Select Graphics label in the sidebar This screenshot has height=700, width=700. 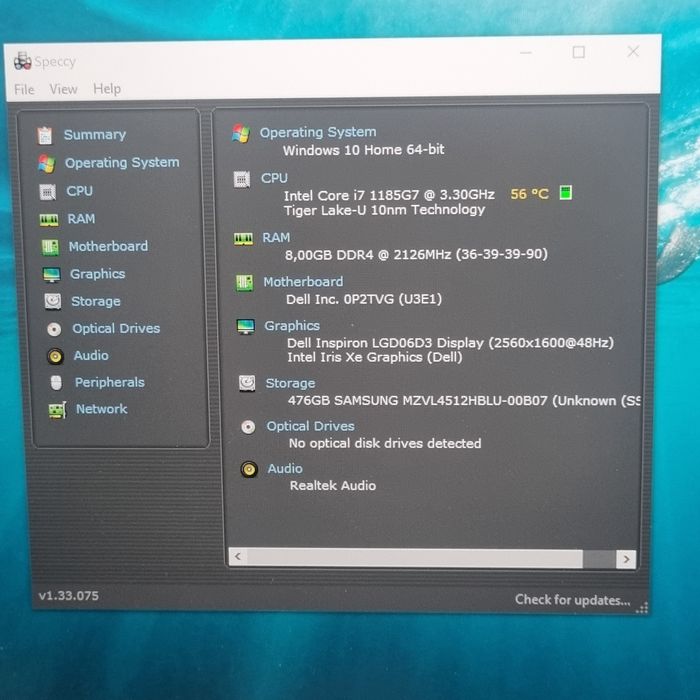97,274
